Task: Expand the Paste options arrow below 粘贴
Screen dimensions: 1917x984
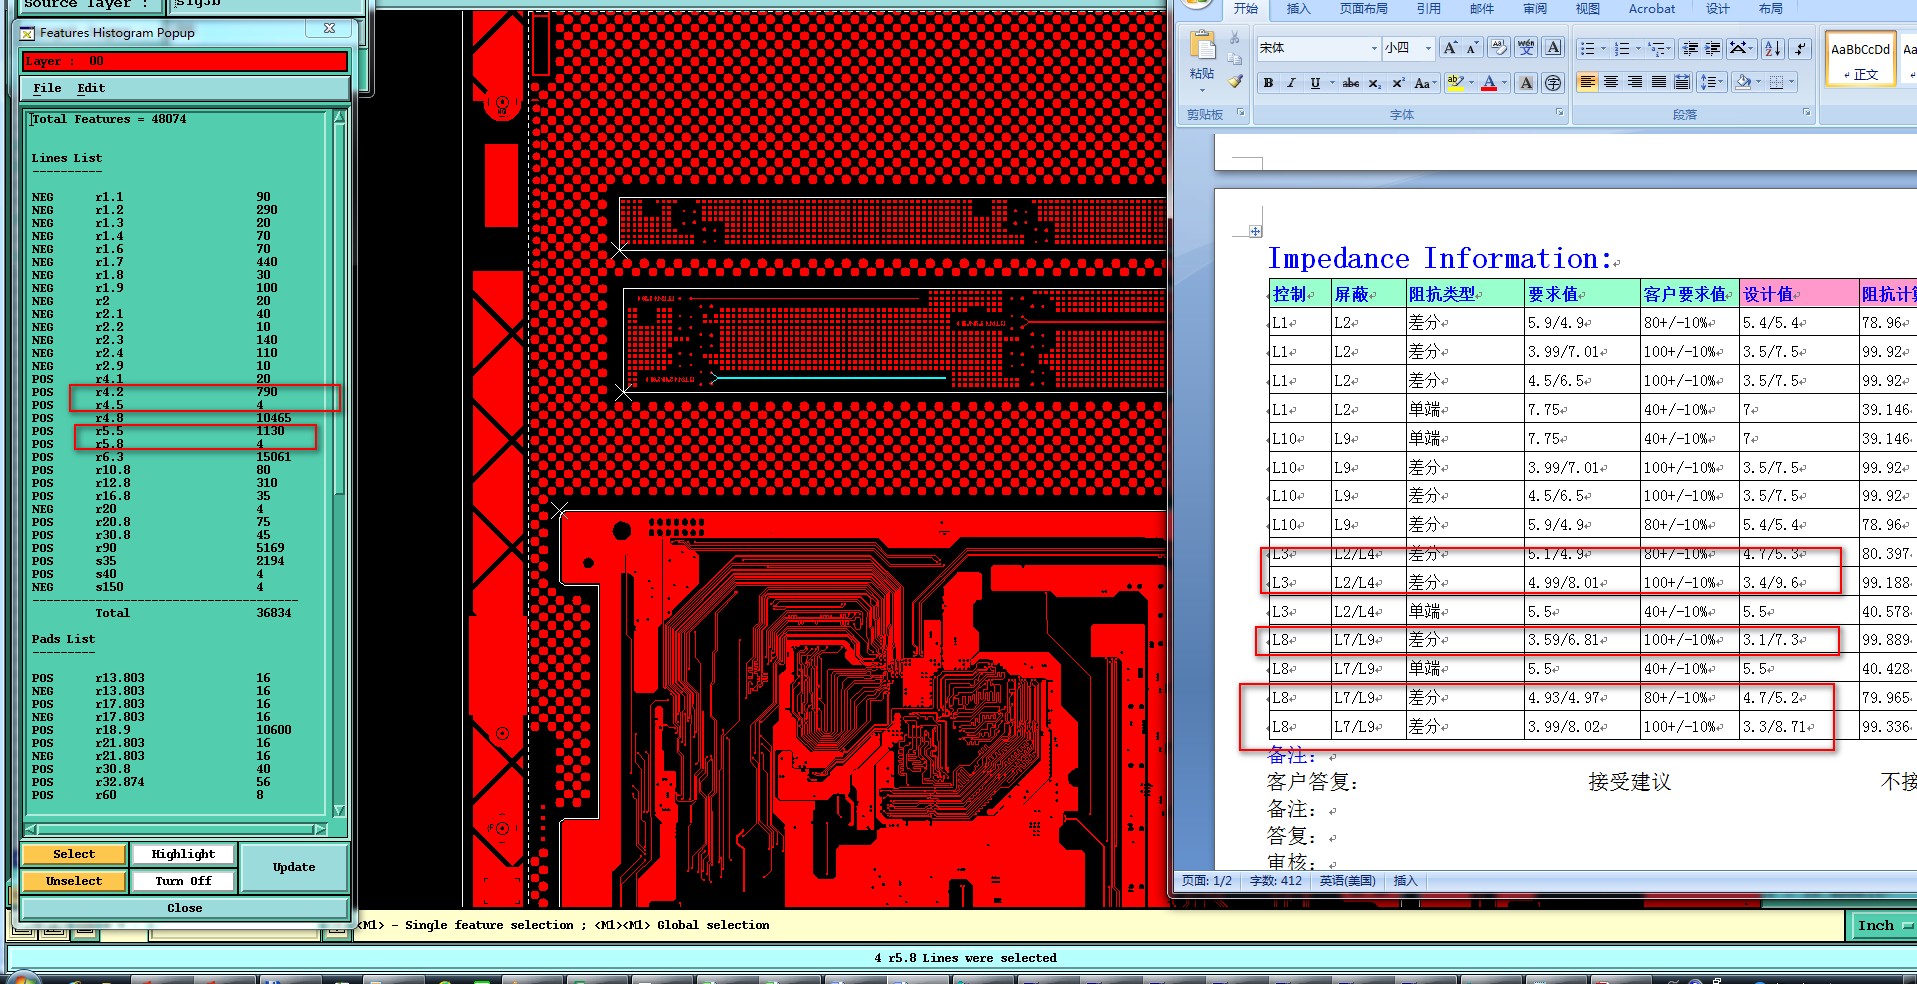Action: click(1202, 90)
